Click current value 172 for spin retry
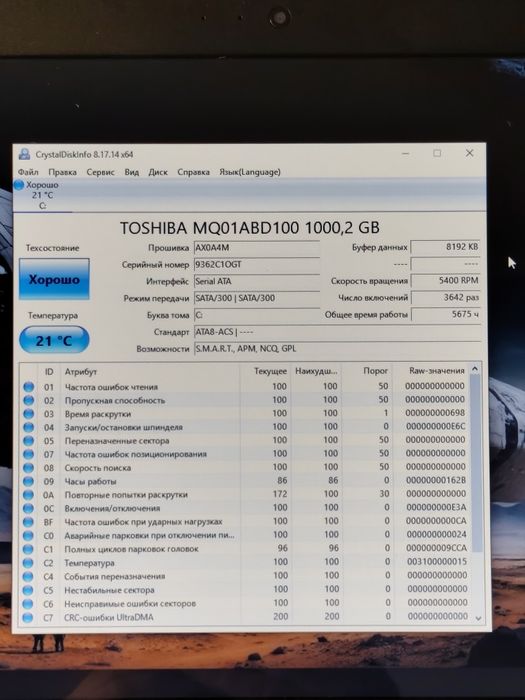The height and width of the screenshot is (700, 525). click(x=279, y=494)
